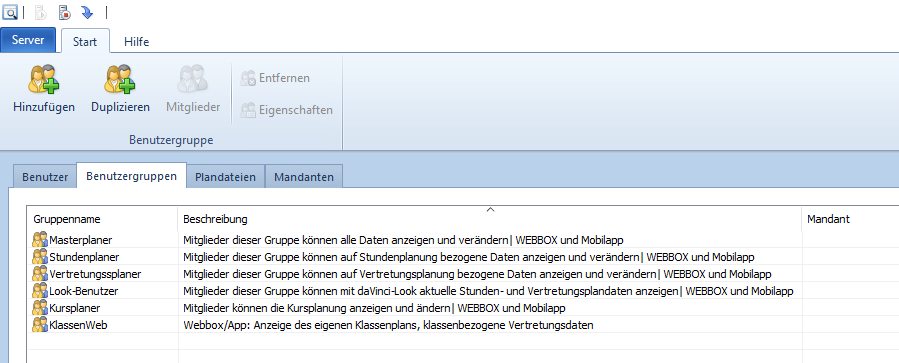Click the description 'Mitglieder können die Kursplanung anzeigen'
This screenshot has width=899, height=363.
(x=374, y=308)
